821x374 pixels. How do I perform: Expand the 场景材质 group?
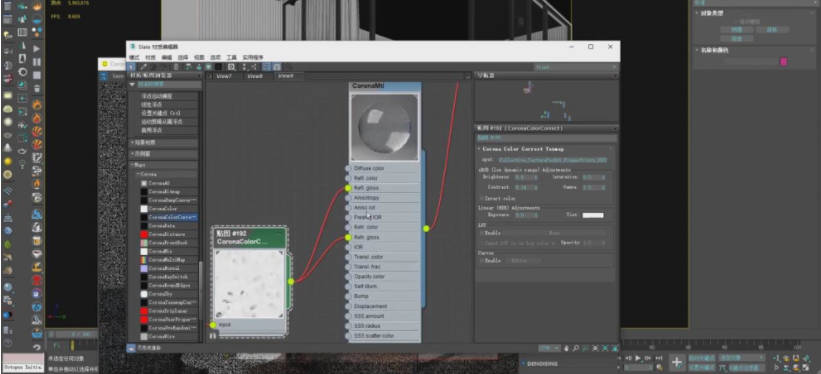[x=164, y=142]
